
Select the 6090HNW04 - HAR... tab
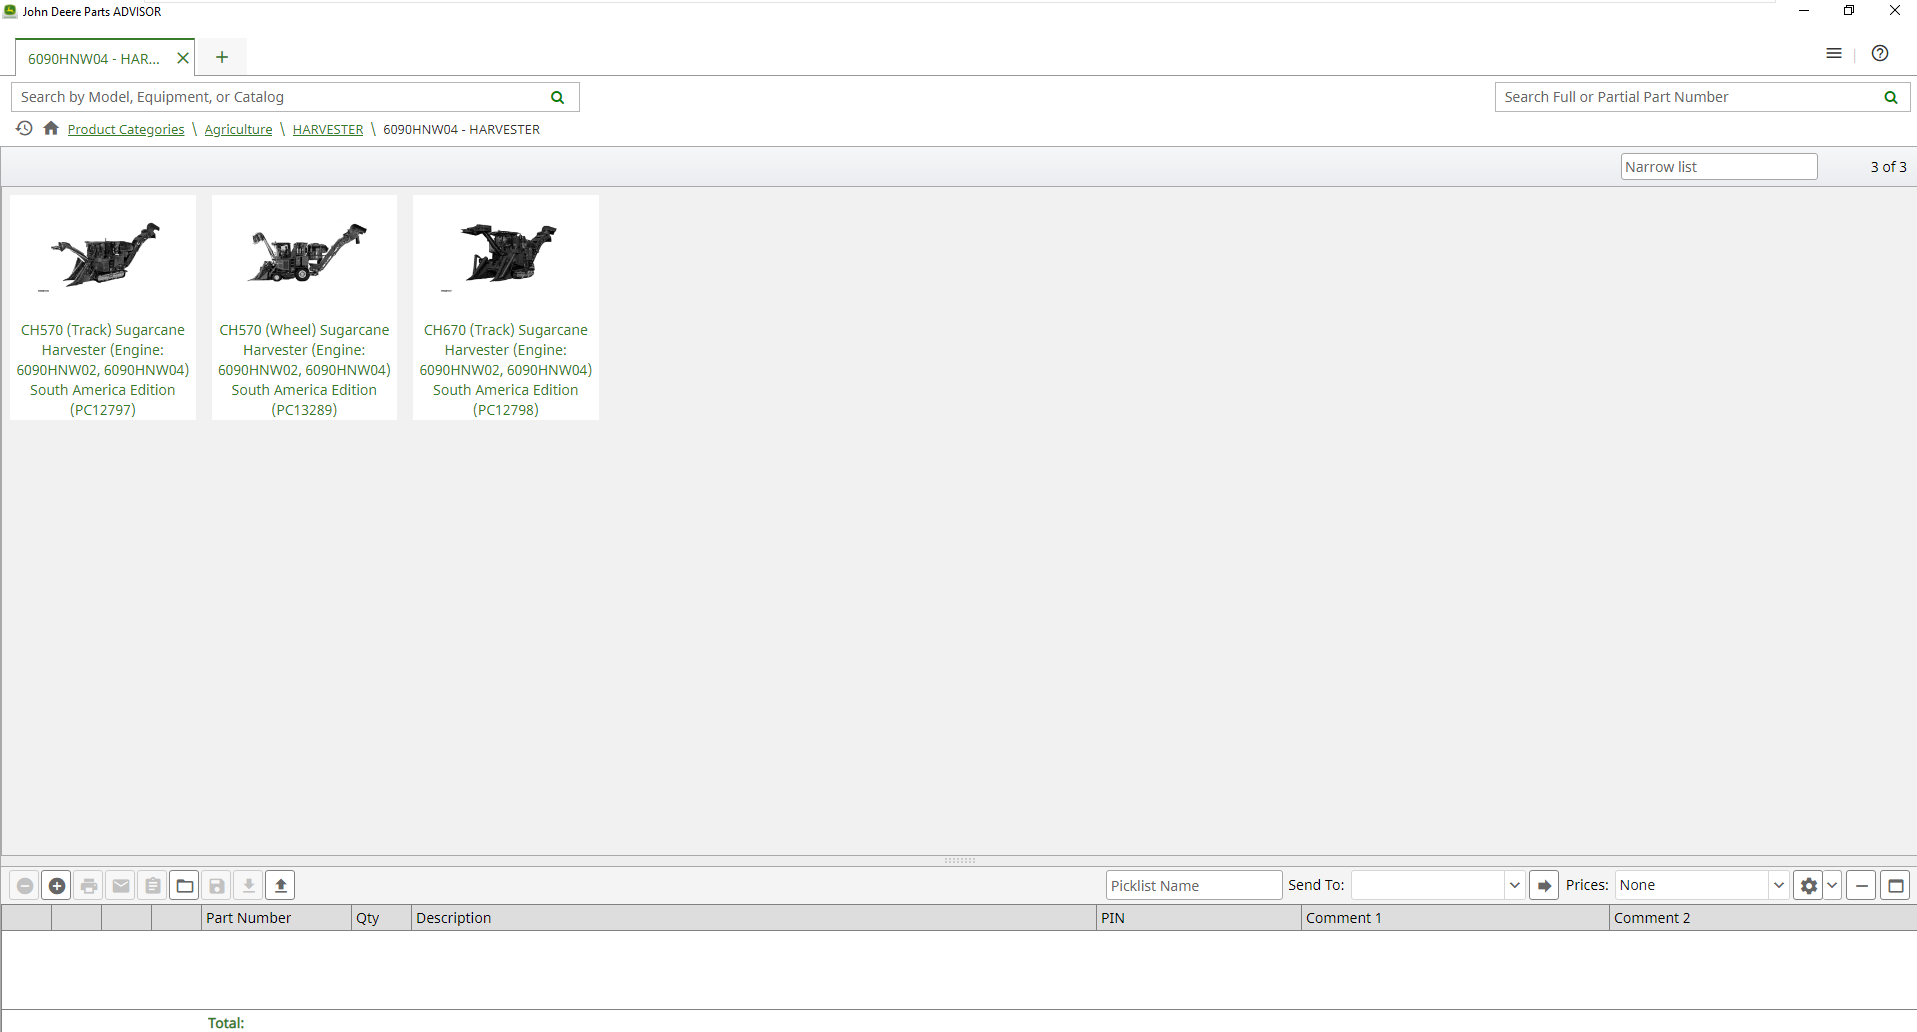pyautogui.click(x=94, y=59)
